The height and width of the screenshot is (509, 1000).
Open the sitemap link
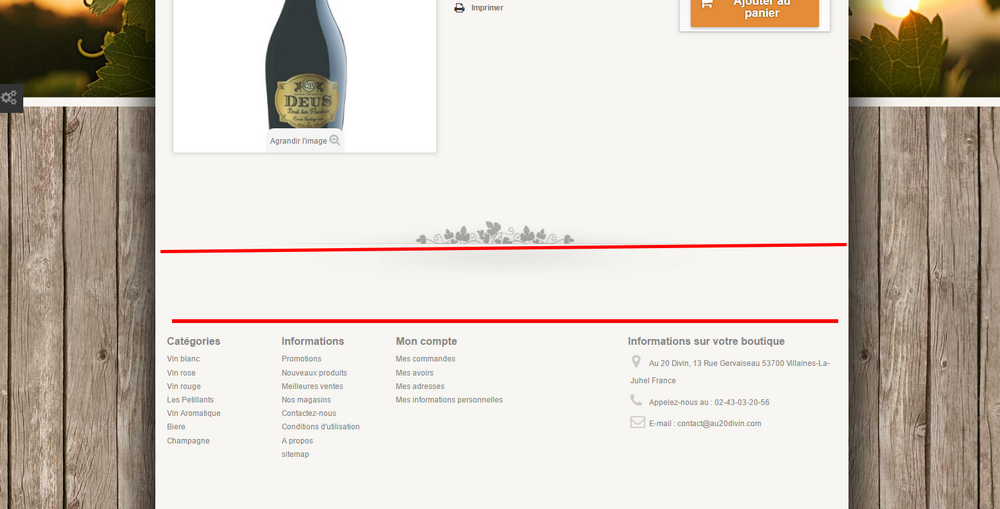click(295, 454)
